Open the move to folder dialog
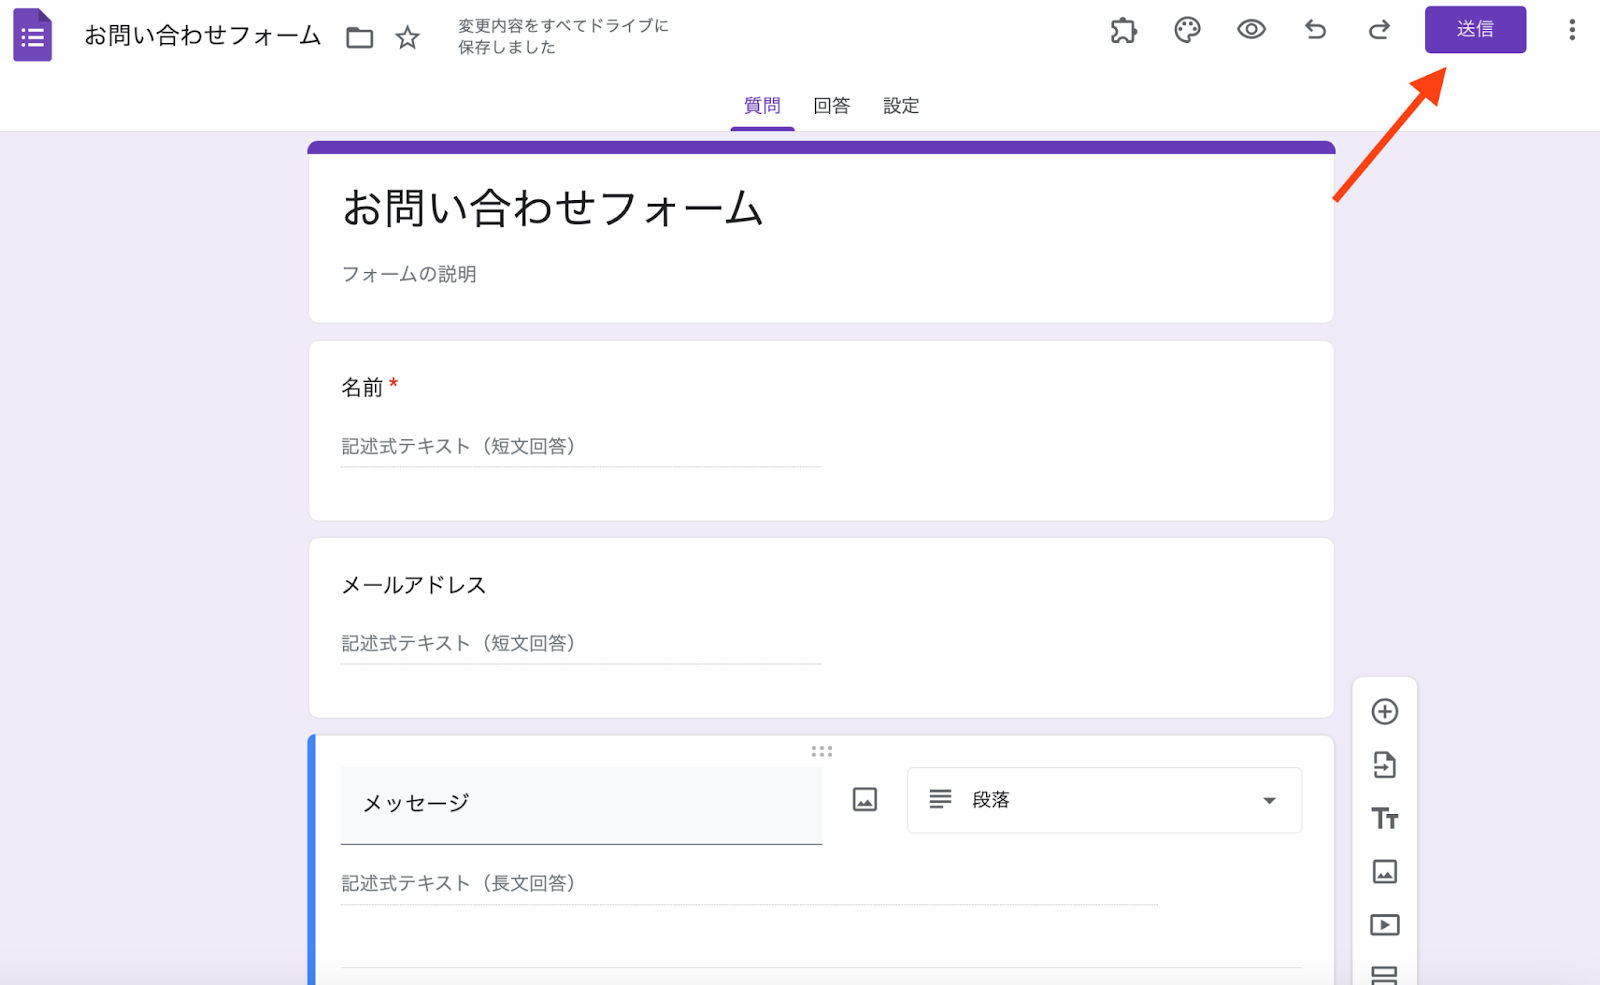Image resolution: width=1600 pixels, height=985 pixels. point(359,37)
